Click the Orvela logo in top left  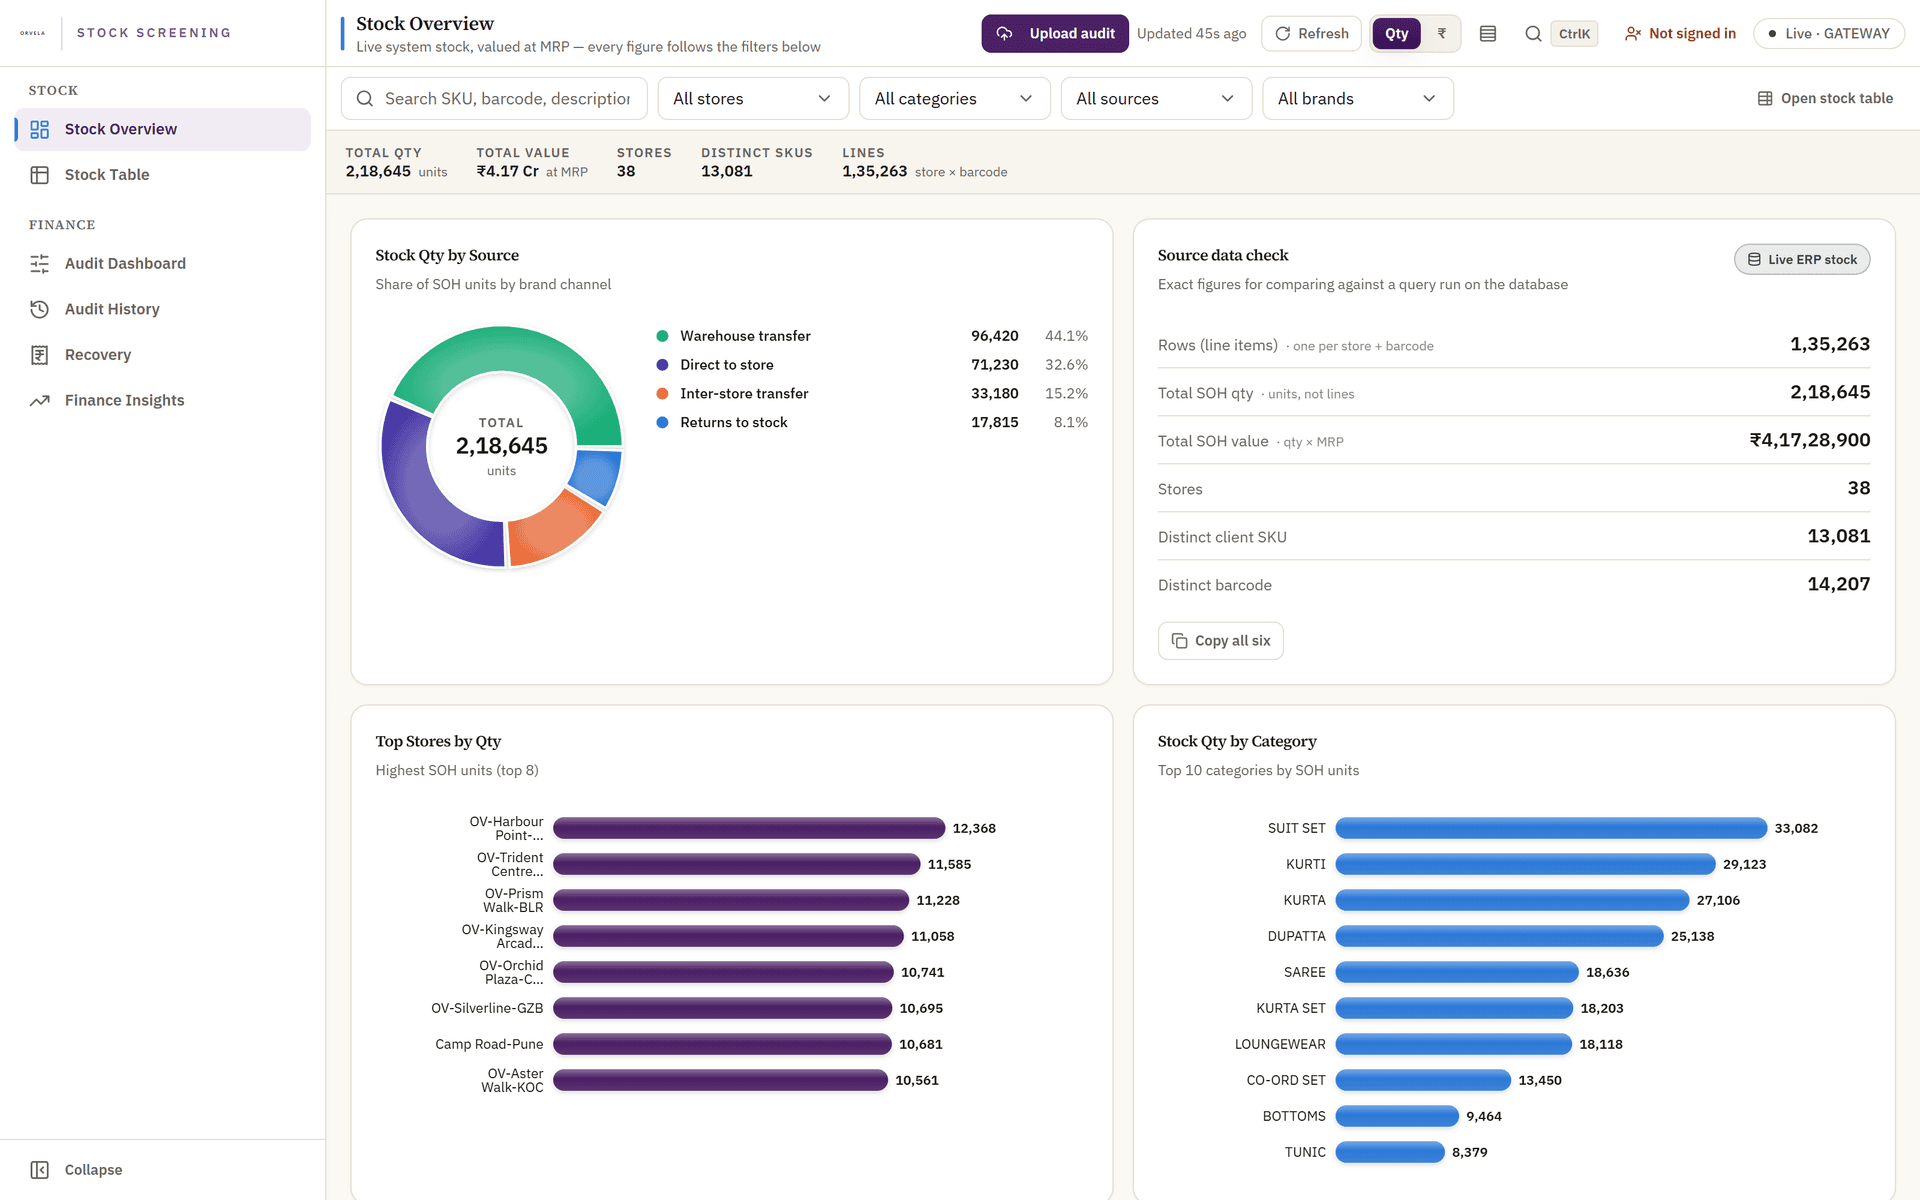33,33
